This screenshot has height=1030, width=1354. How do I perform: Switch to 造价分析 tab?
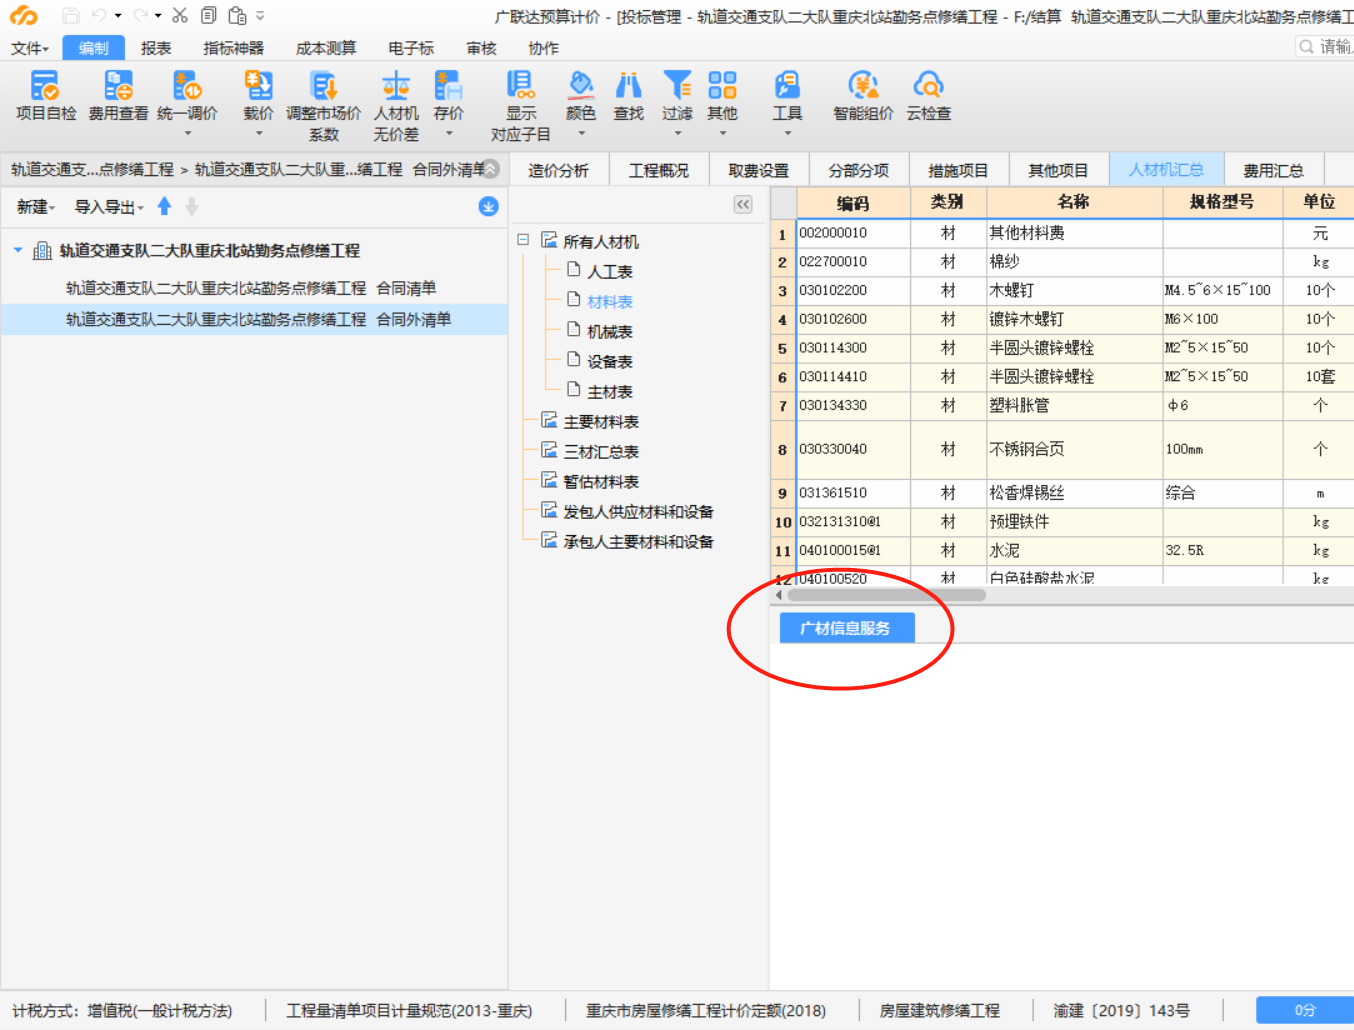click(558, 170)
